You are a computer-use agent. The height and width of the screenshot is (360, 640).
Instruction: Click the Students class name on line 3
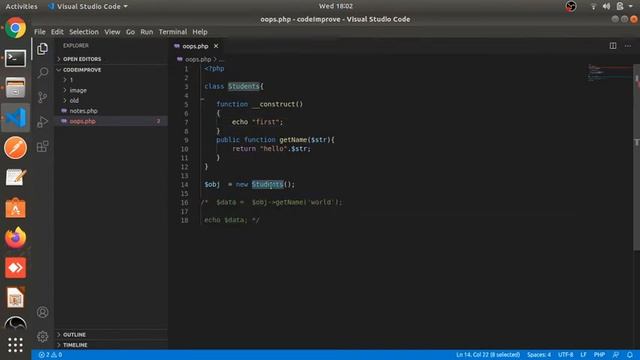244,87
